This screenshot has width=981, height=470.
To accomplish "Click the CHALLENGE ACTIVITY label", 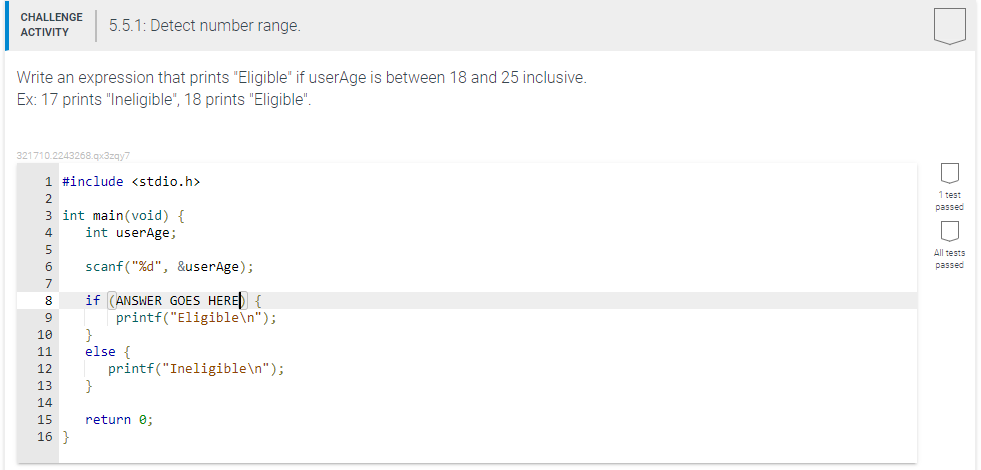I will [51, 25].
